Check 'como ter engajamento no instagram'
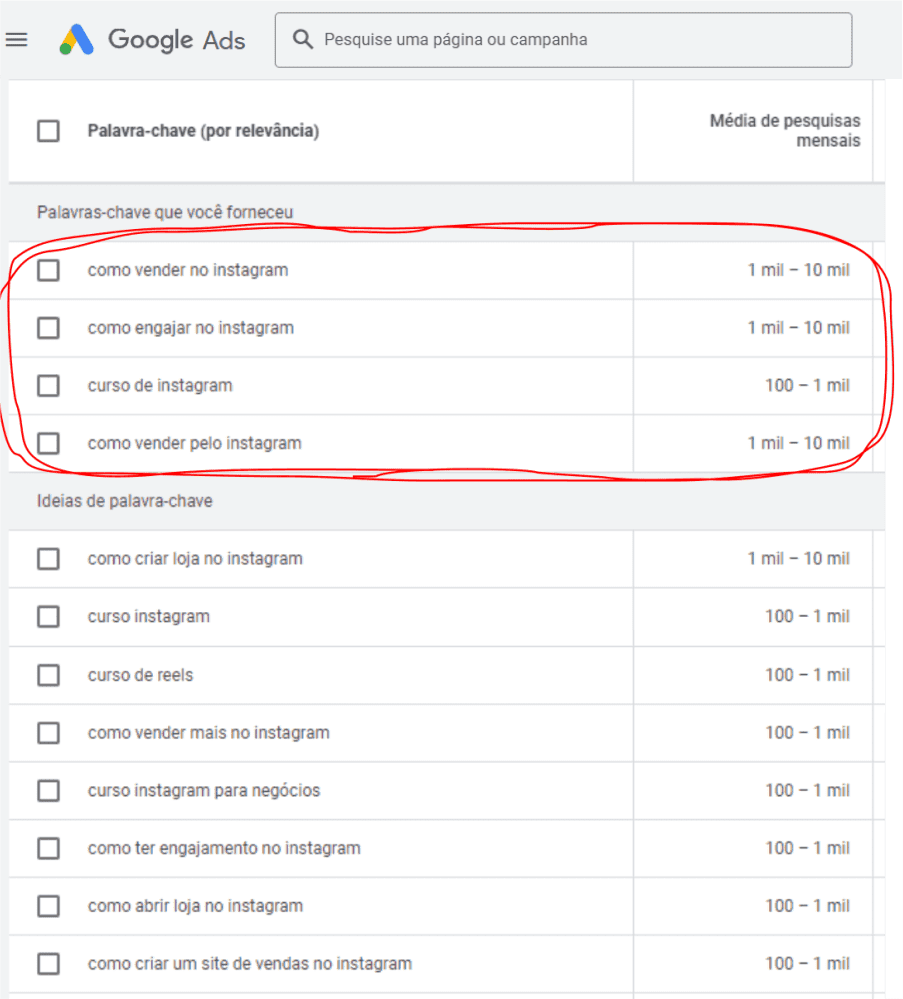The height and width of the screenshot is (999, 903). pyautogui.click(x=48, y=848)
